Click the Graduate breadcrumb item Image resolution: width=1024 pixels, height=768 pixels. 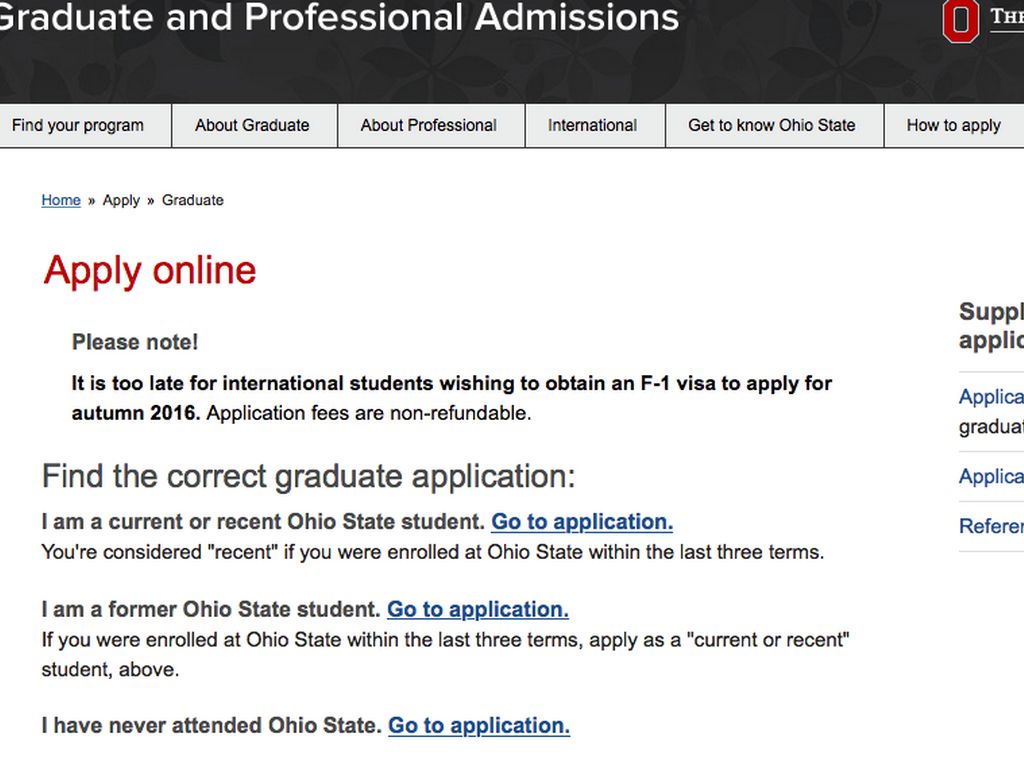(193, 200)
